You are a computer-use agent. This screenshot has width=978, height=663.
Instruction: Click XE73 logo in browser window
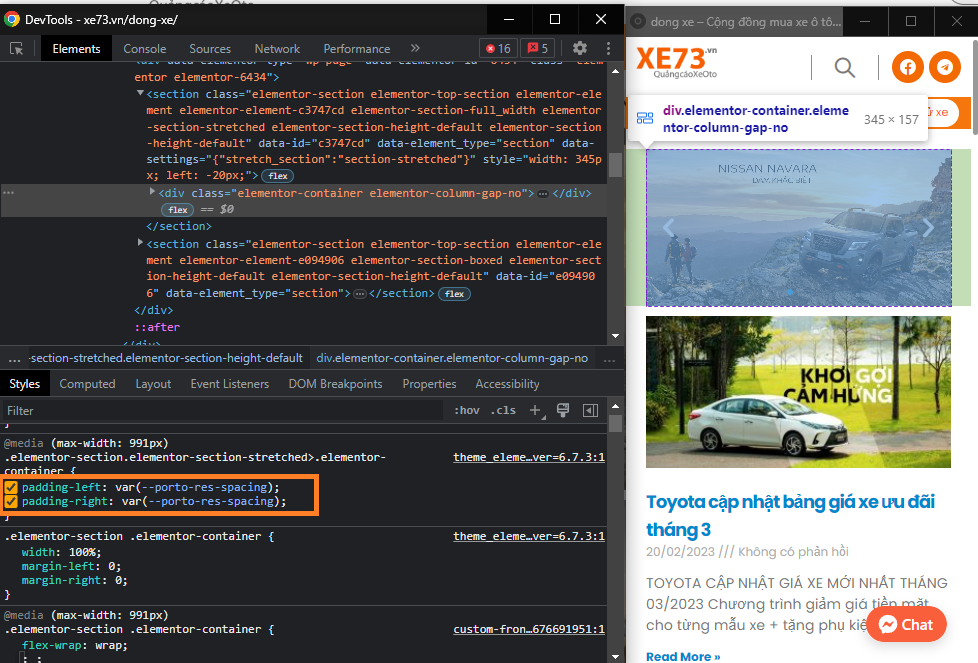pyautogui.click(x=676, y=62)
